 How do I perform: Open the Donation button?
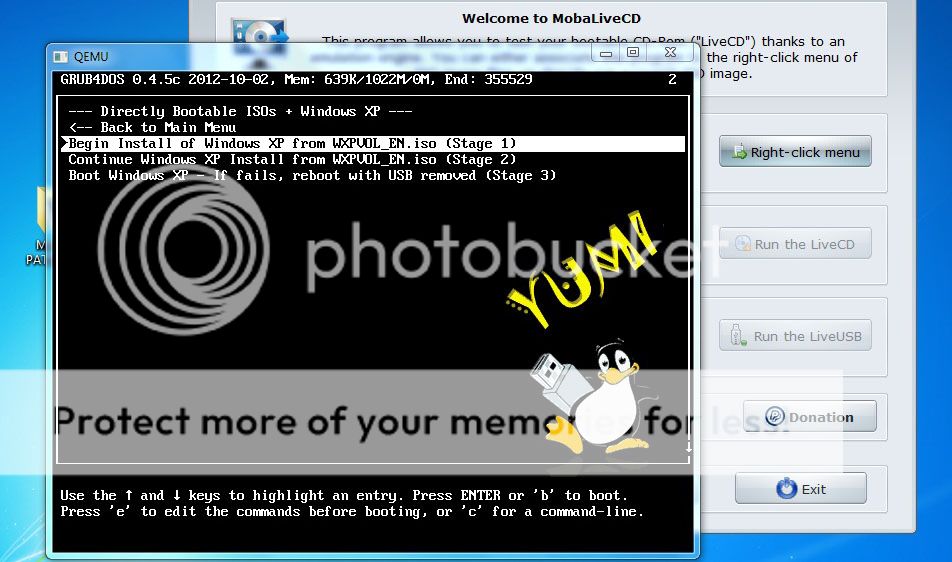click(x=809, y=417)
